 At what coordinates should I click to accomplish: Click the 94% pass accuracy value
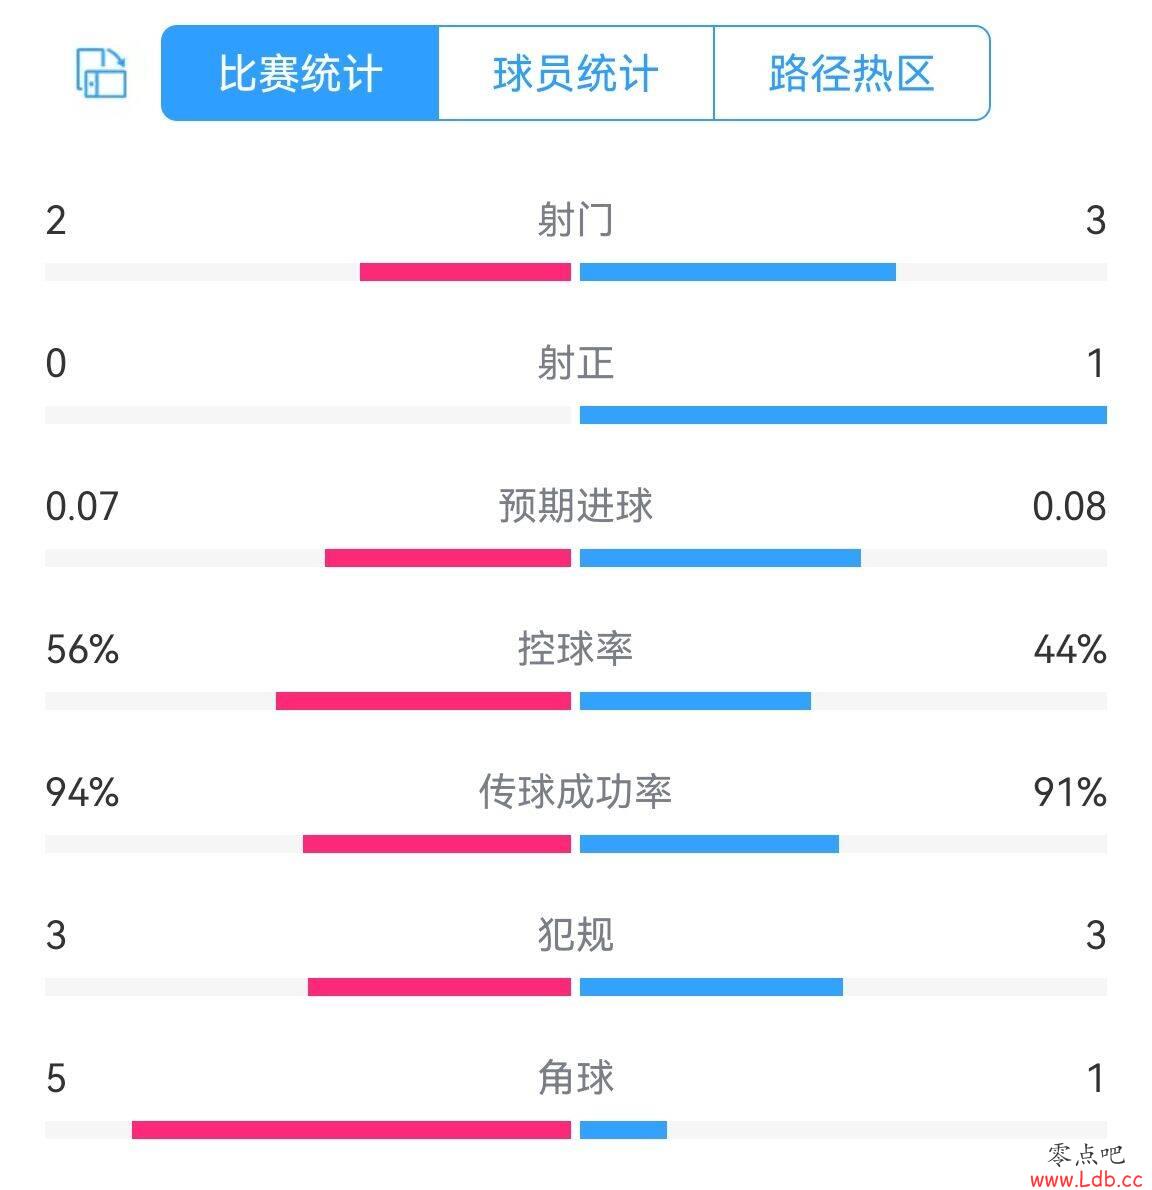click(x=82, y=792)
